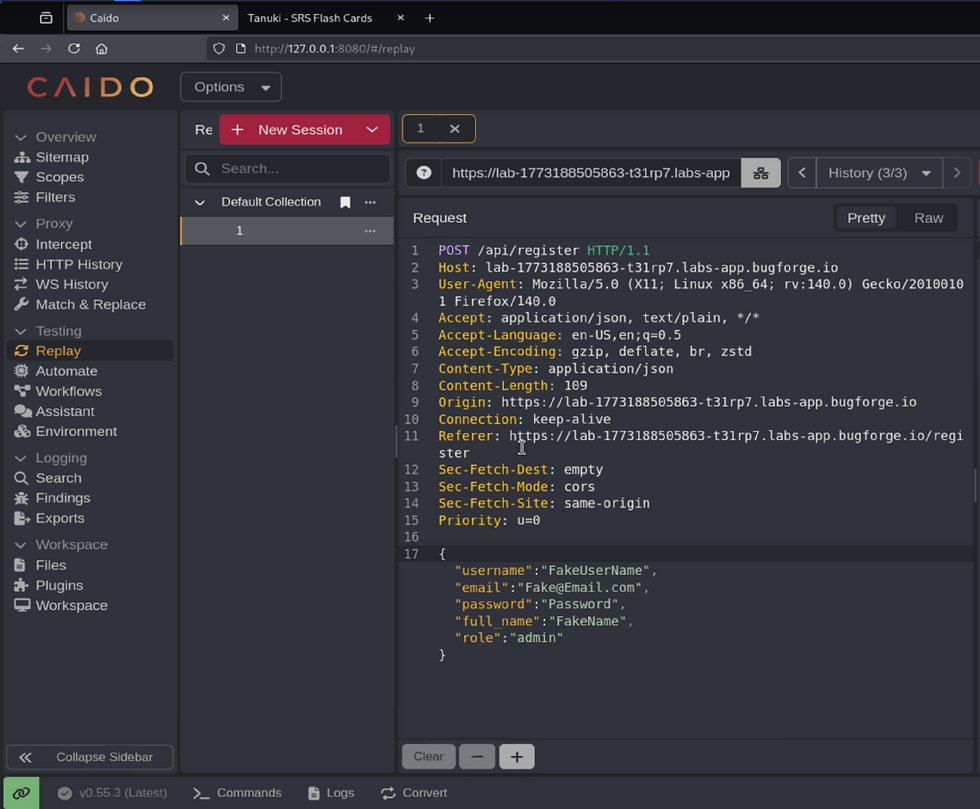The image size is (980, 809).
Task: Click the bookmark icon in Default Collection
Action: point(345,202)
